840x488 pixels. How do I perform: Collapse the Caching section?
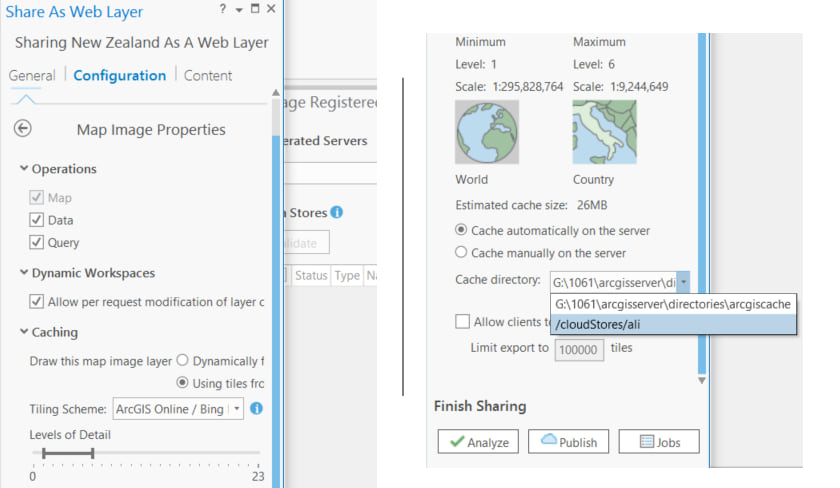coord(24,332)
